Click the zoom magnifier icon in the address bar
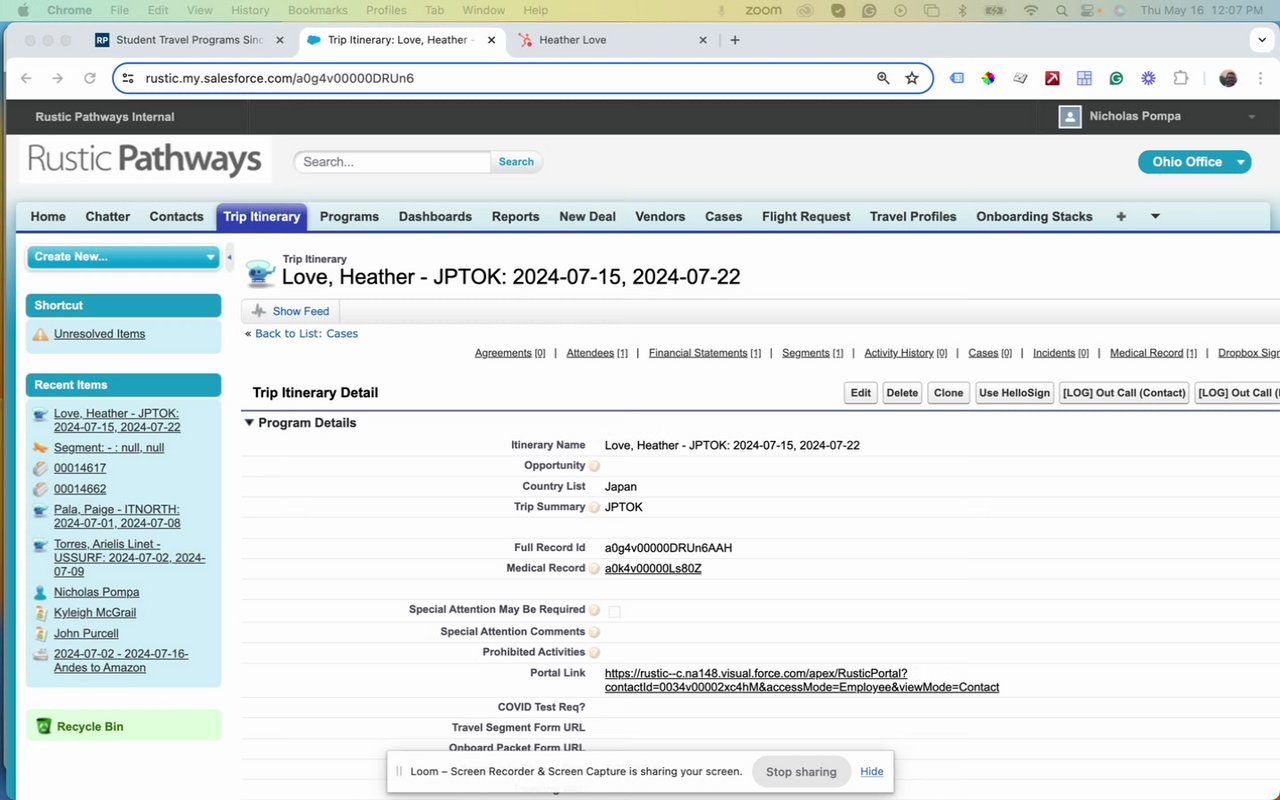1280x800 pixels. pyautogui.click(x=883, y=78)
